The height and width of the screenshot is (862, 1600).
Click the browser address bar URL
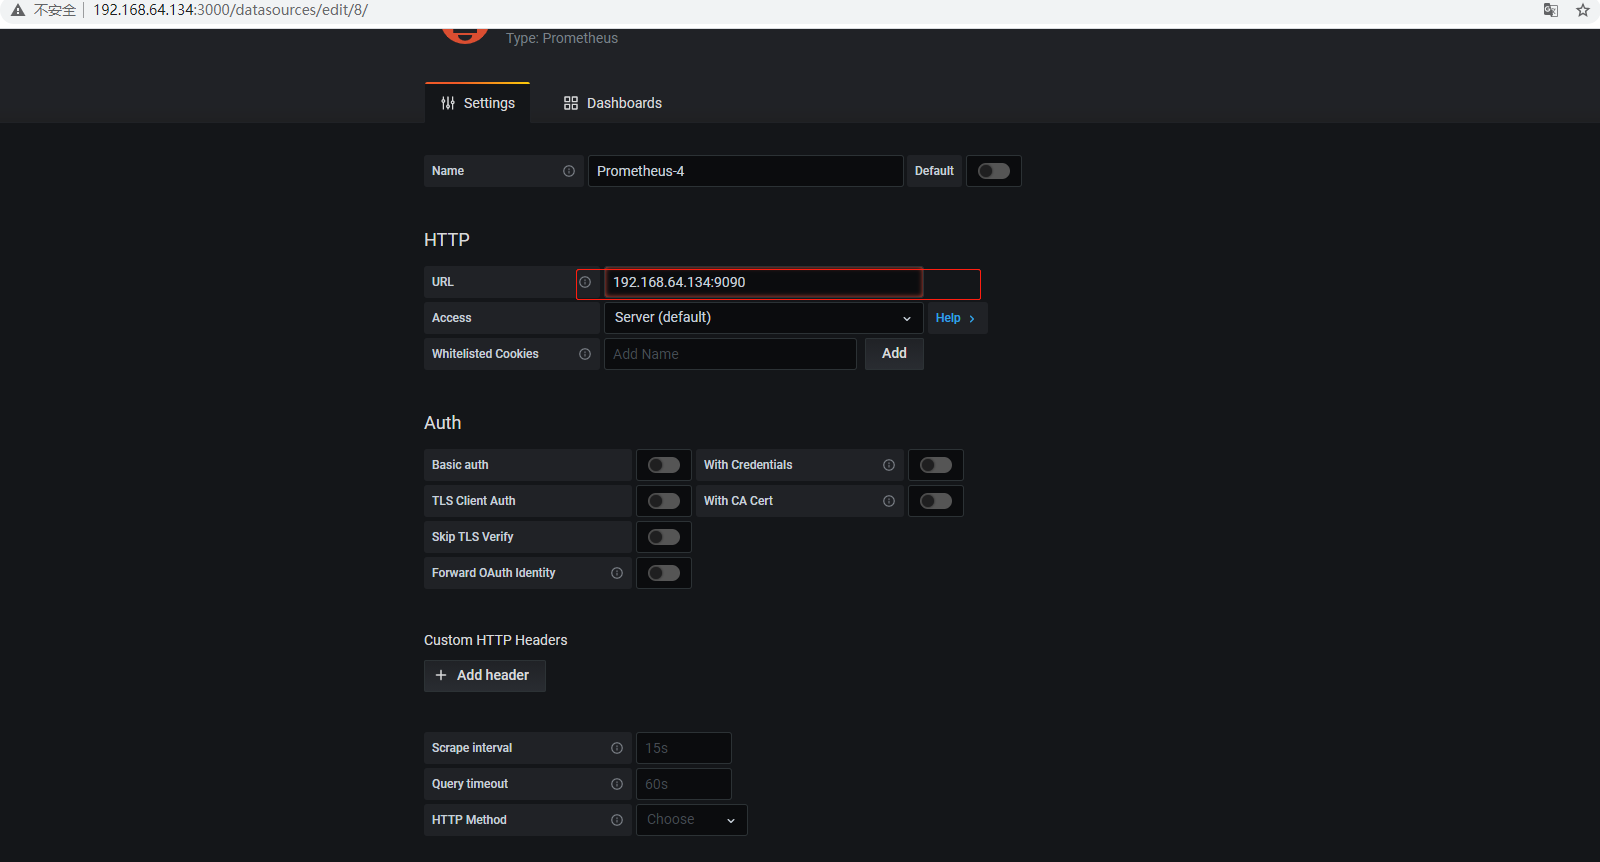point(230,10)
